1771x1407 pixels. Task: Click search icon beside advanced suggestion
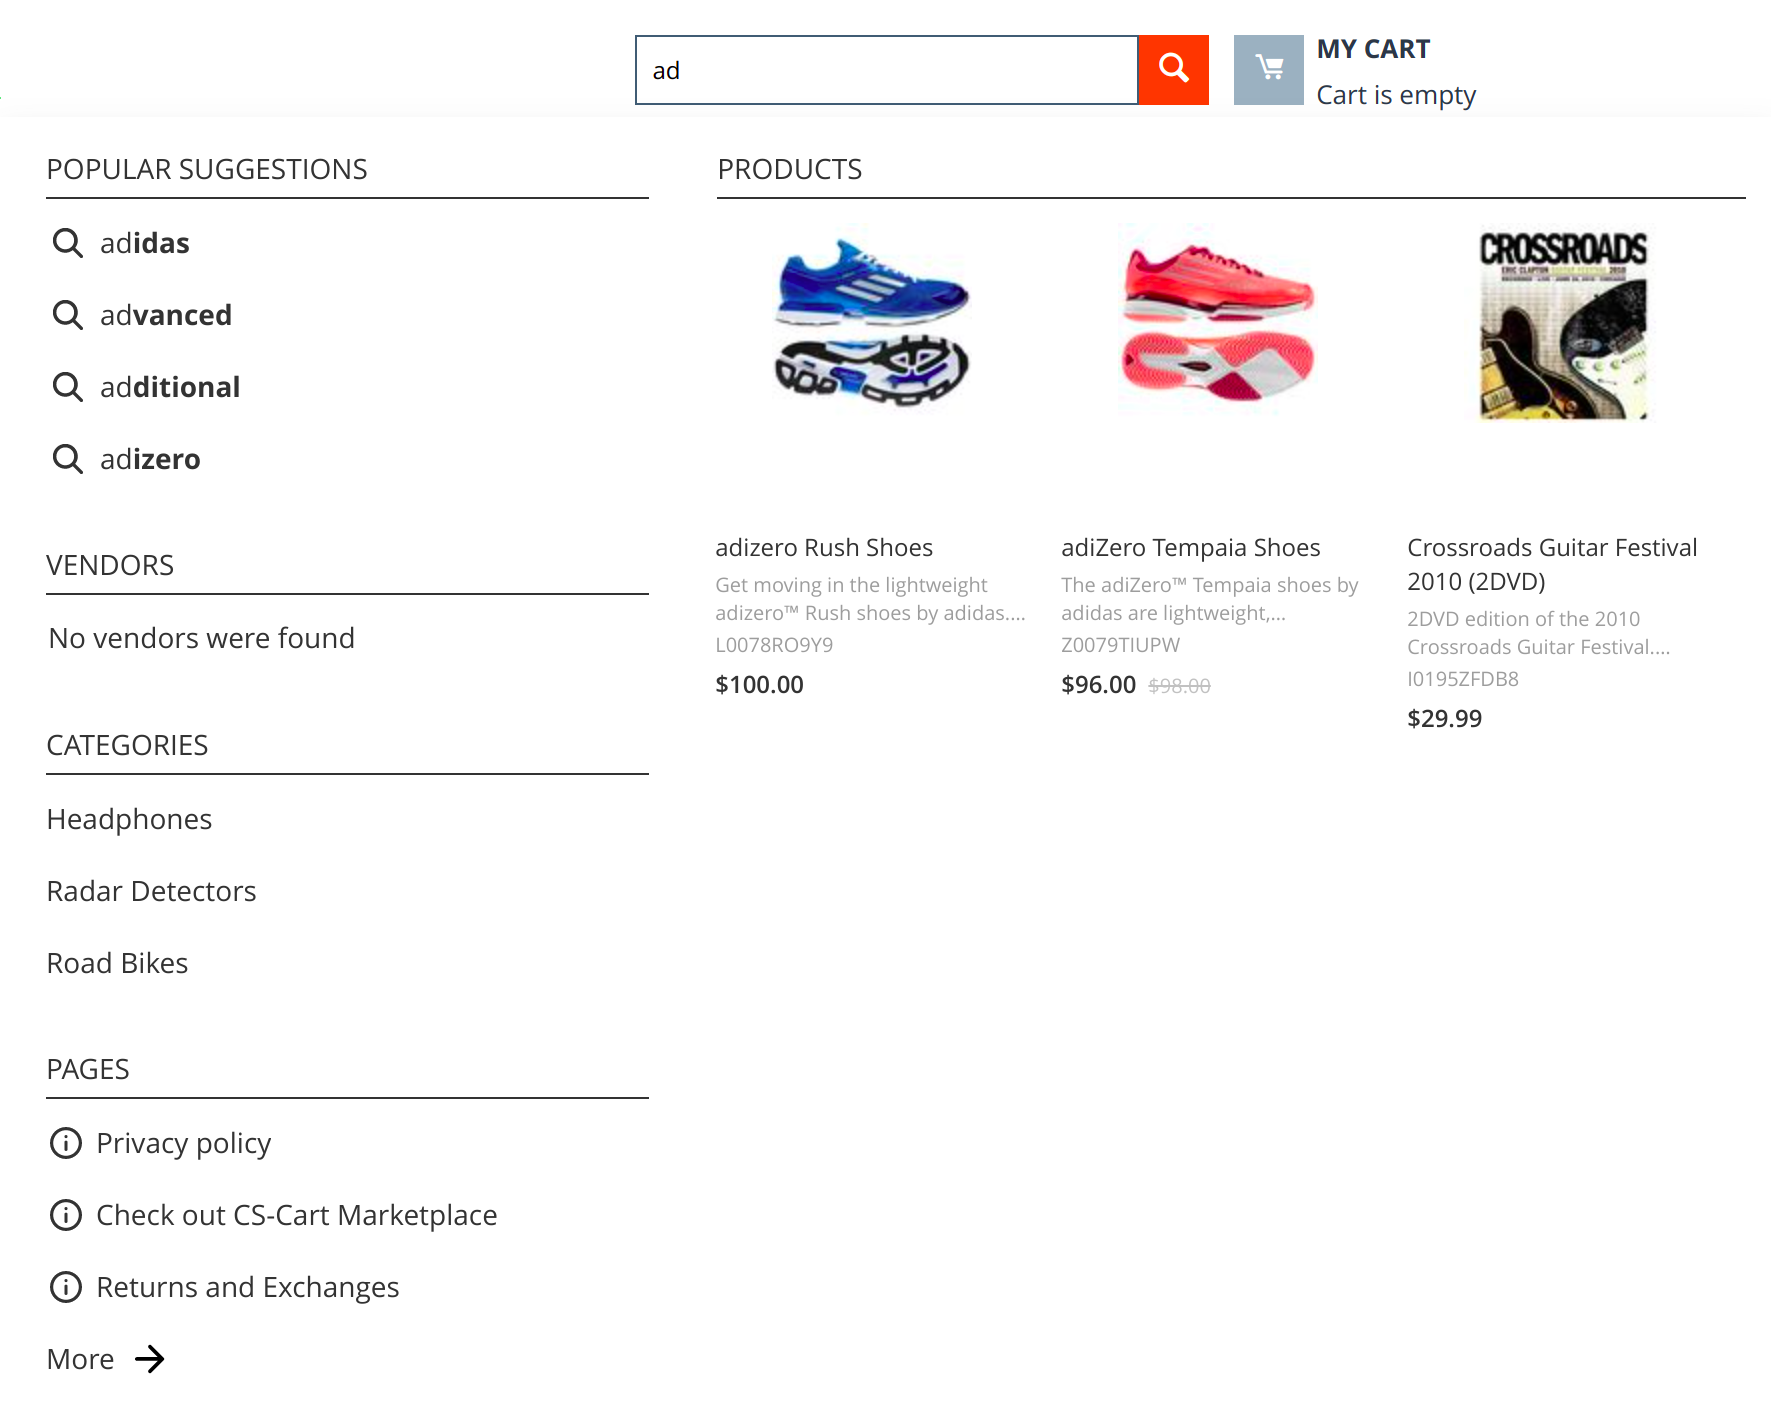68,315
